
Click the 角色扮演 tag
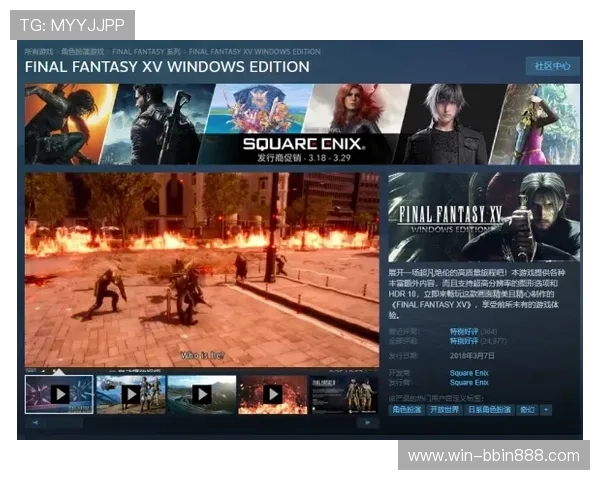click(406, 410)
